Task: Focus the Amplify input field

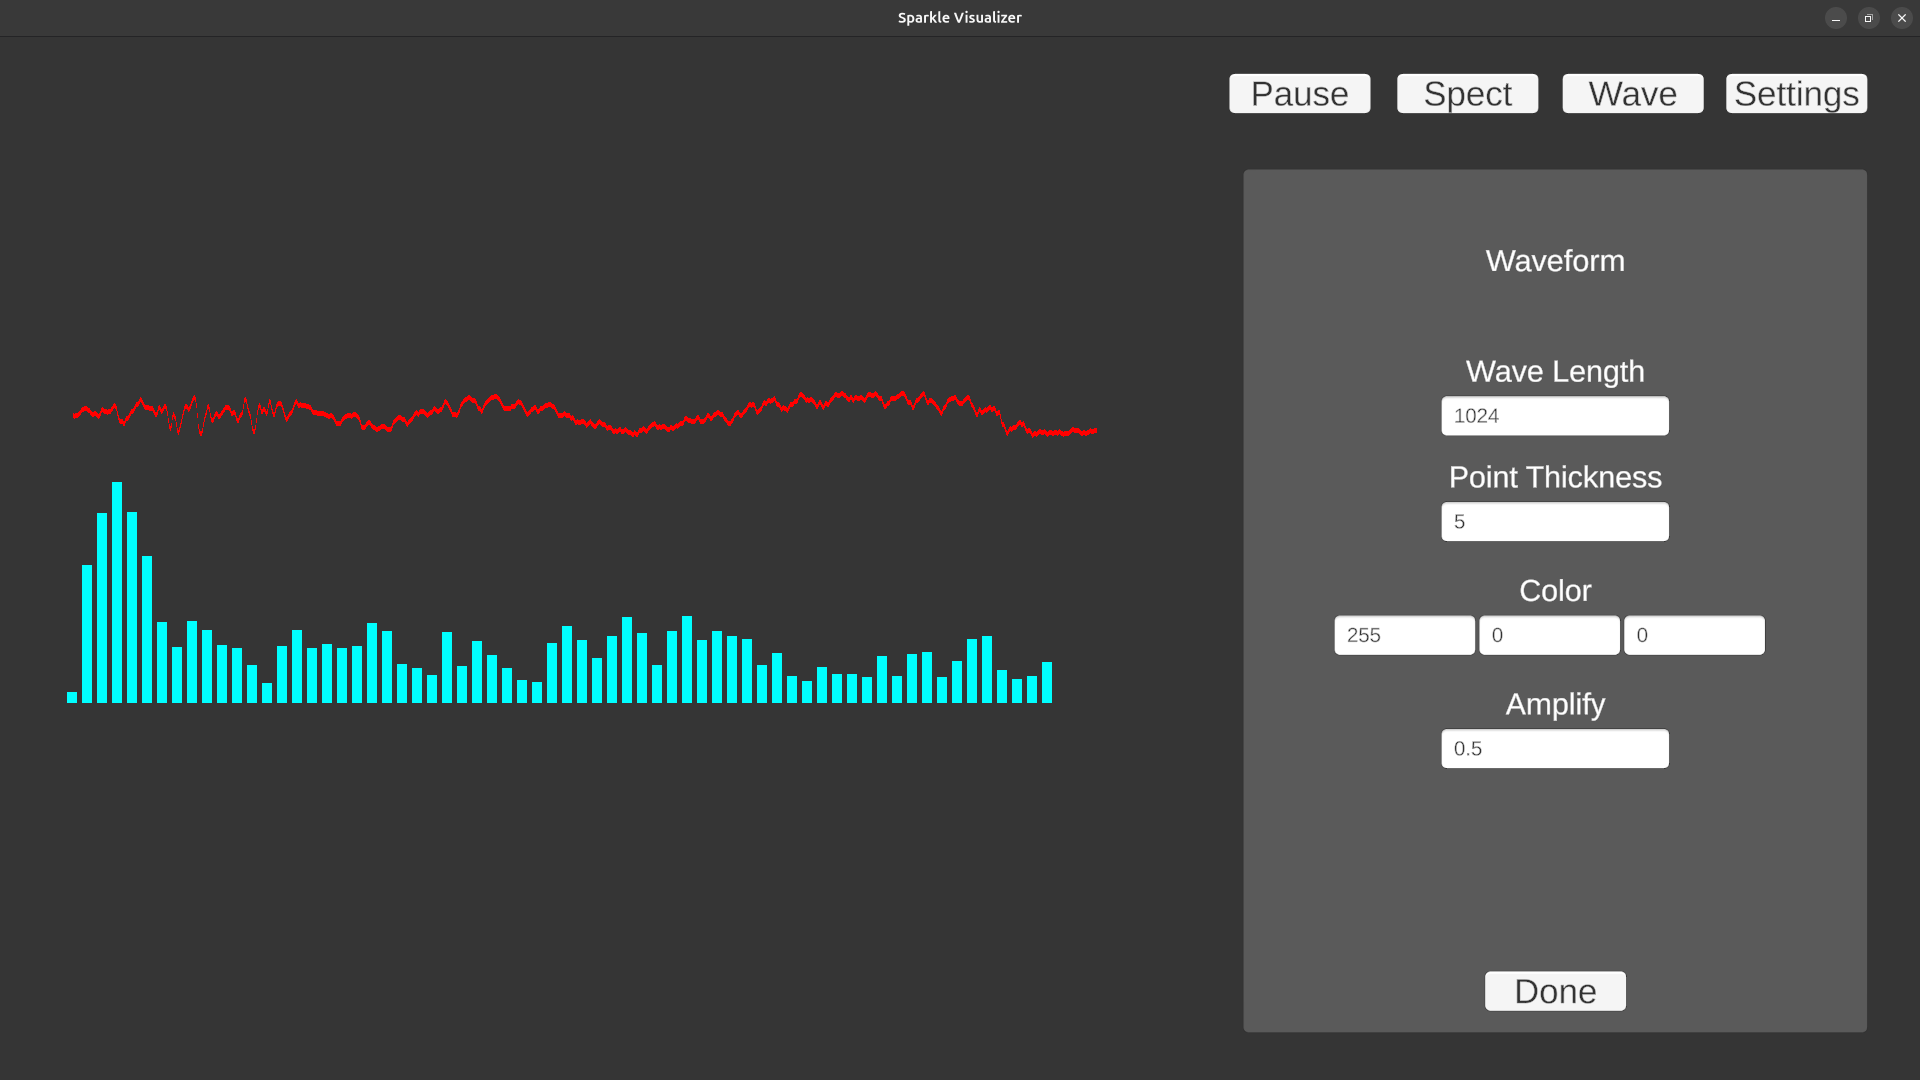Action: [1554, 749]
